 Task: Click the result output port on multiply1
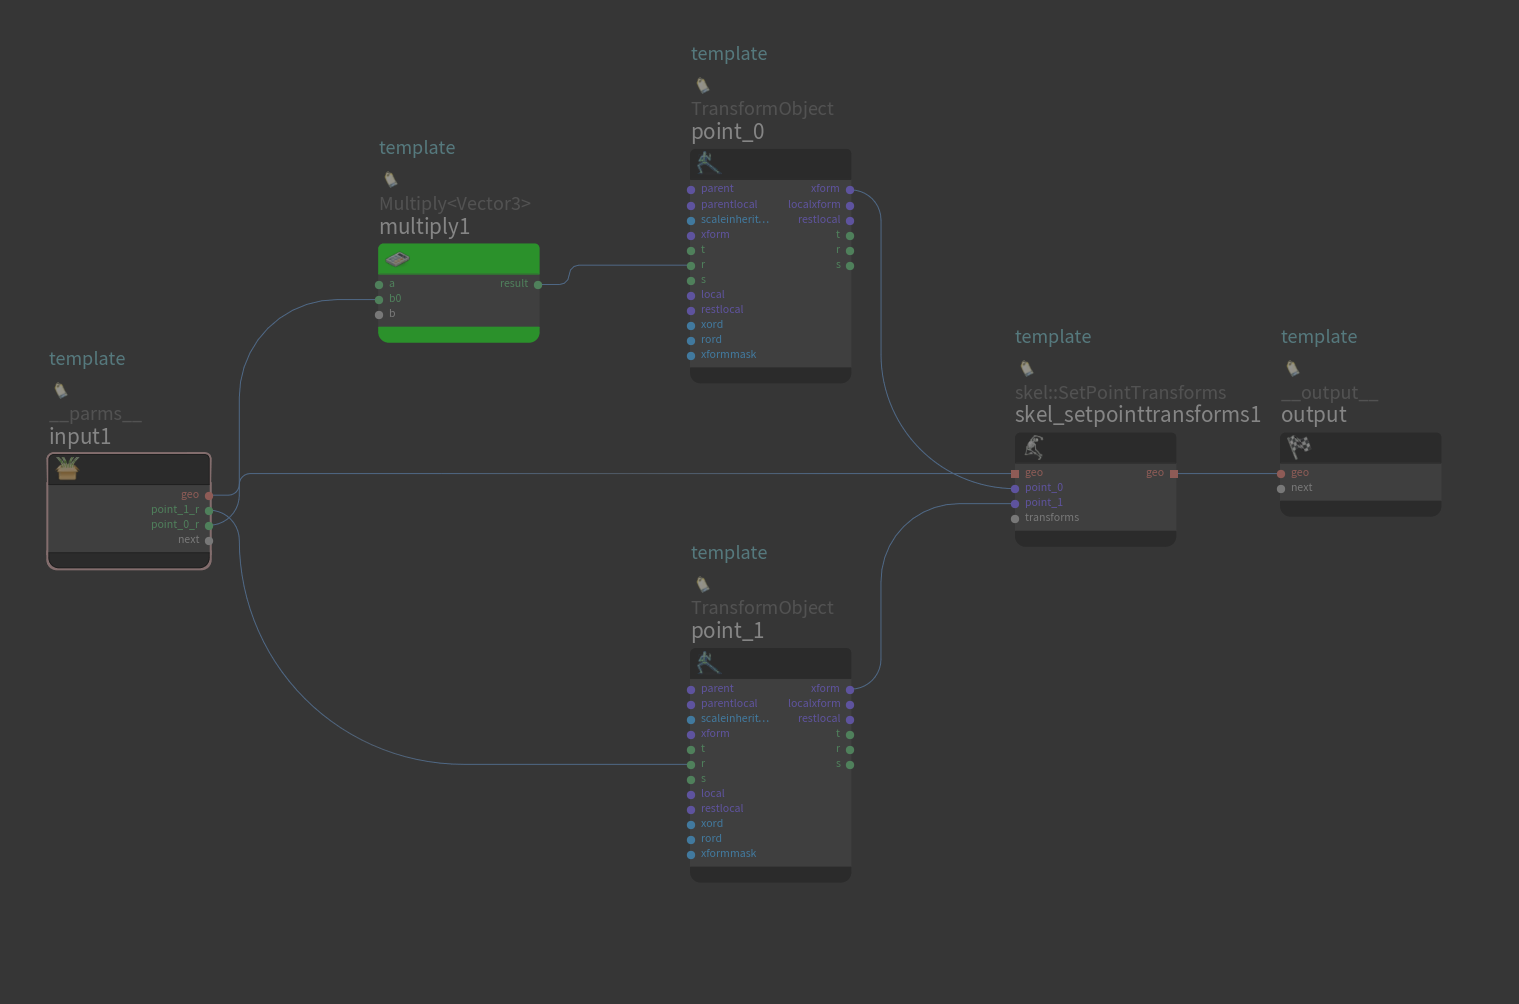(538, 284)
